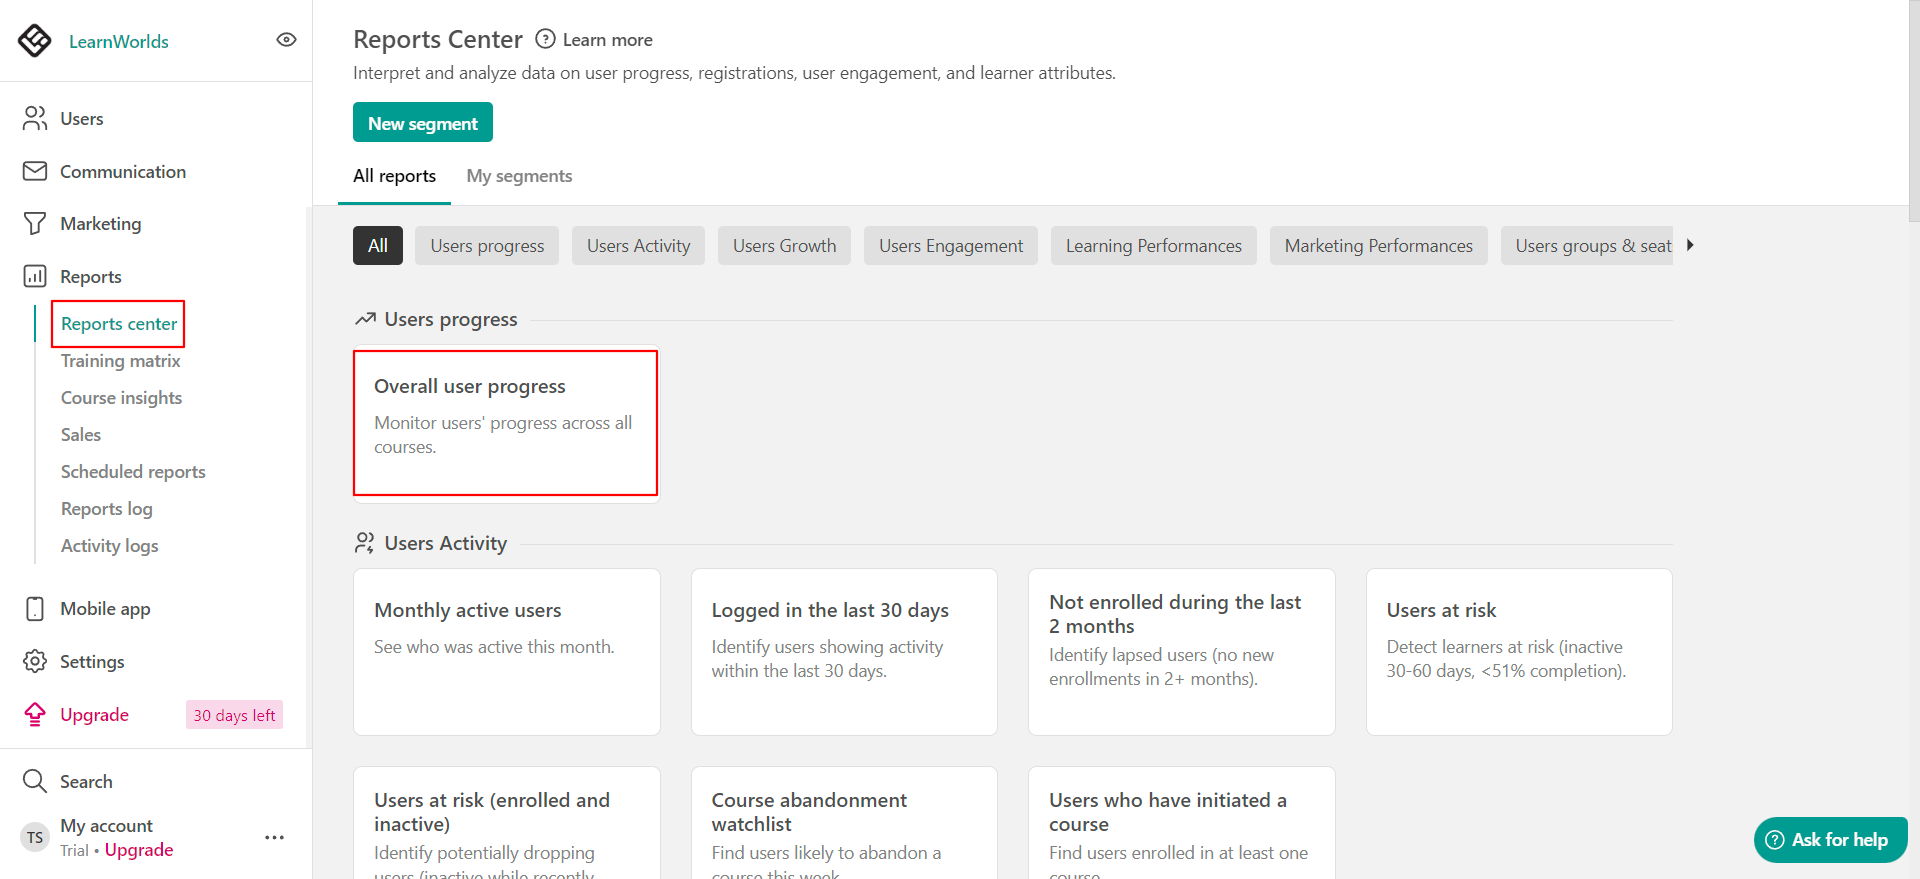Click the 30 days left upgrade badge
Viewport: 1920px width, 879px height.
click(234, 715)
